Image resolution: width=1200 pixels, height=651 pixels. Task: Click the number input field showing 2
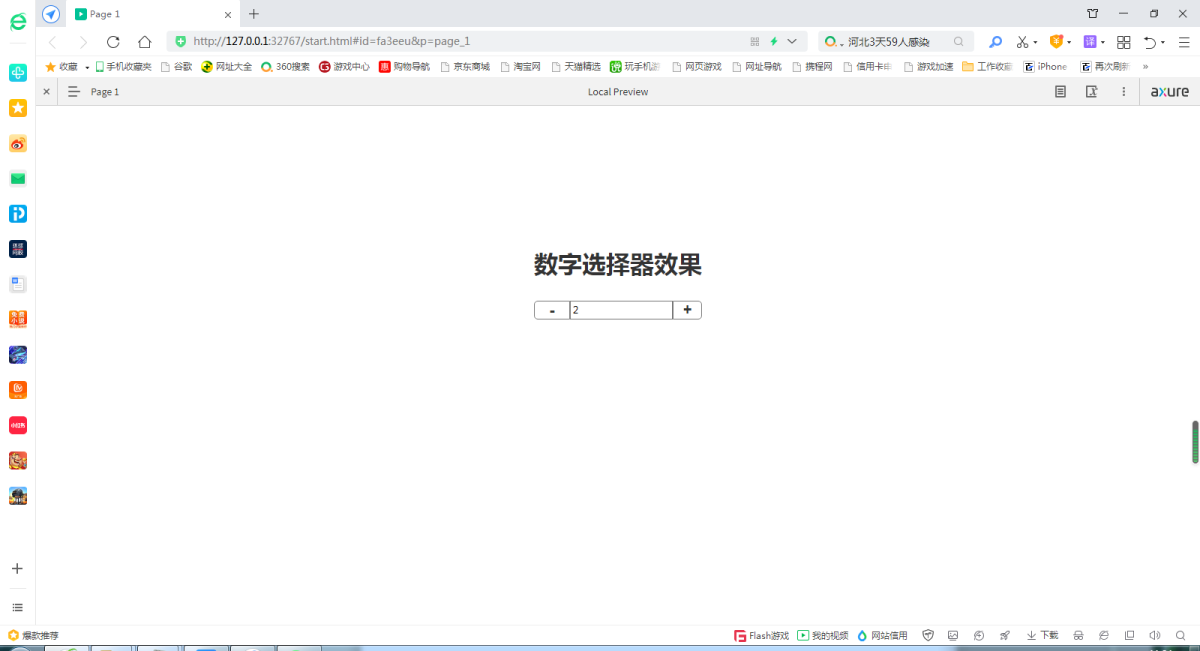pyautogui.click(x=621, y=310)
